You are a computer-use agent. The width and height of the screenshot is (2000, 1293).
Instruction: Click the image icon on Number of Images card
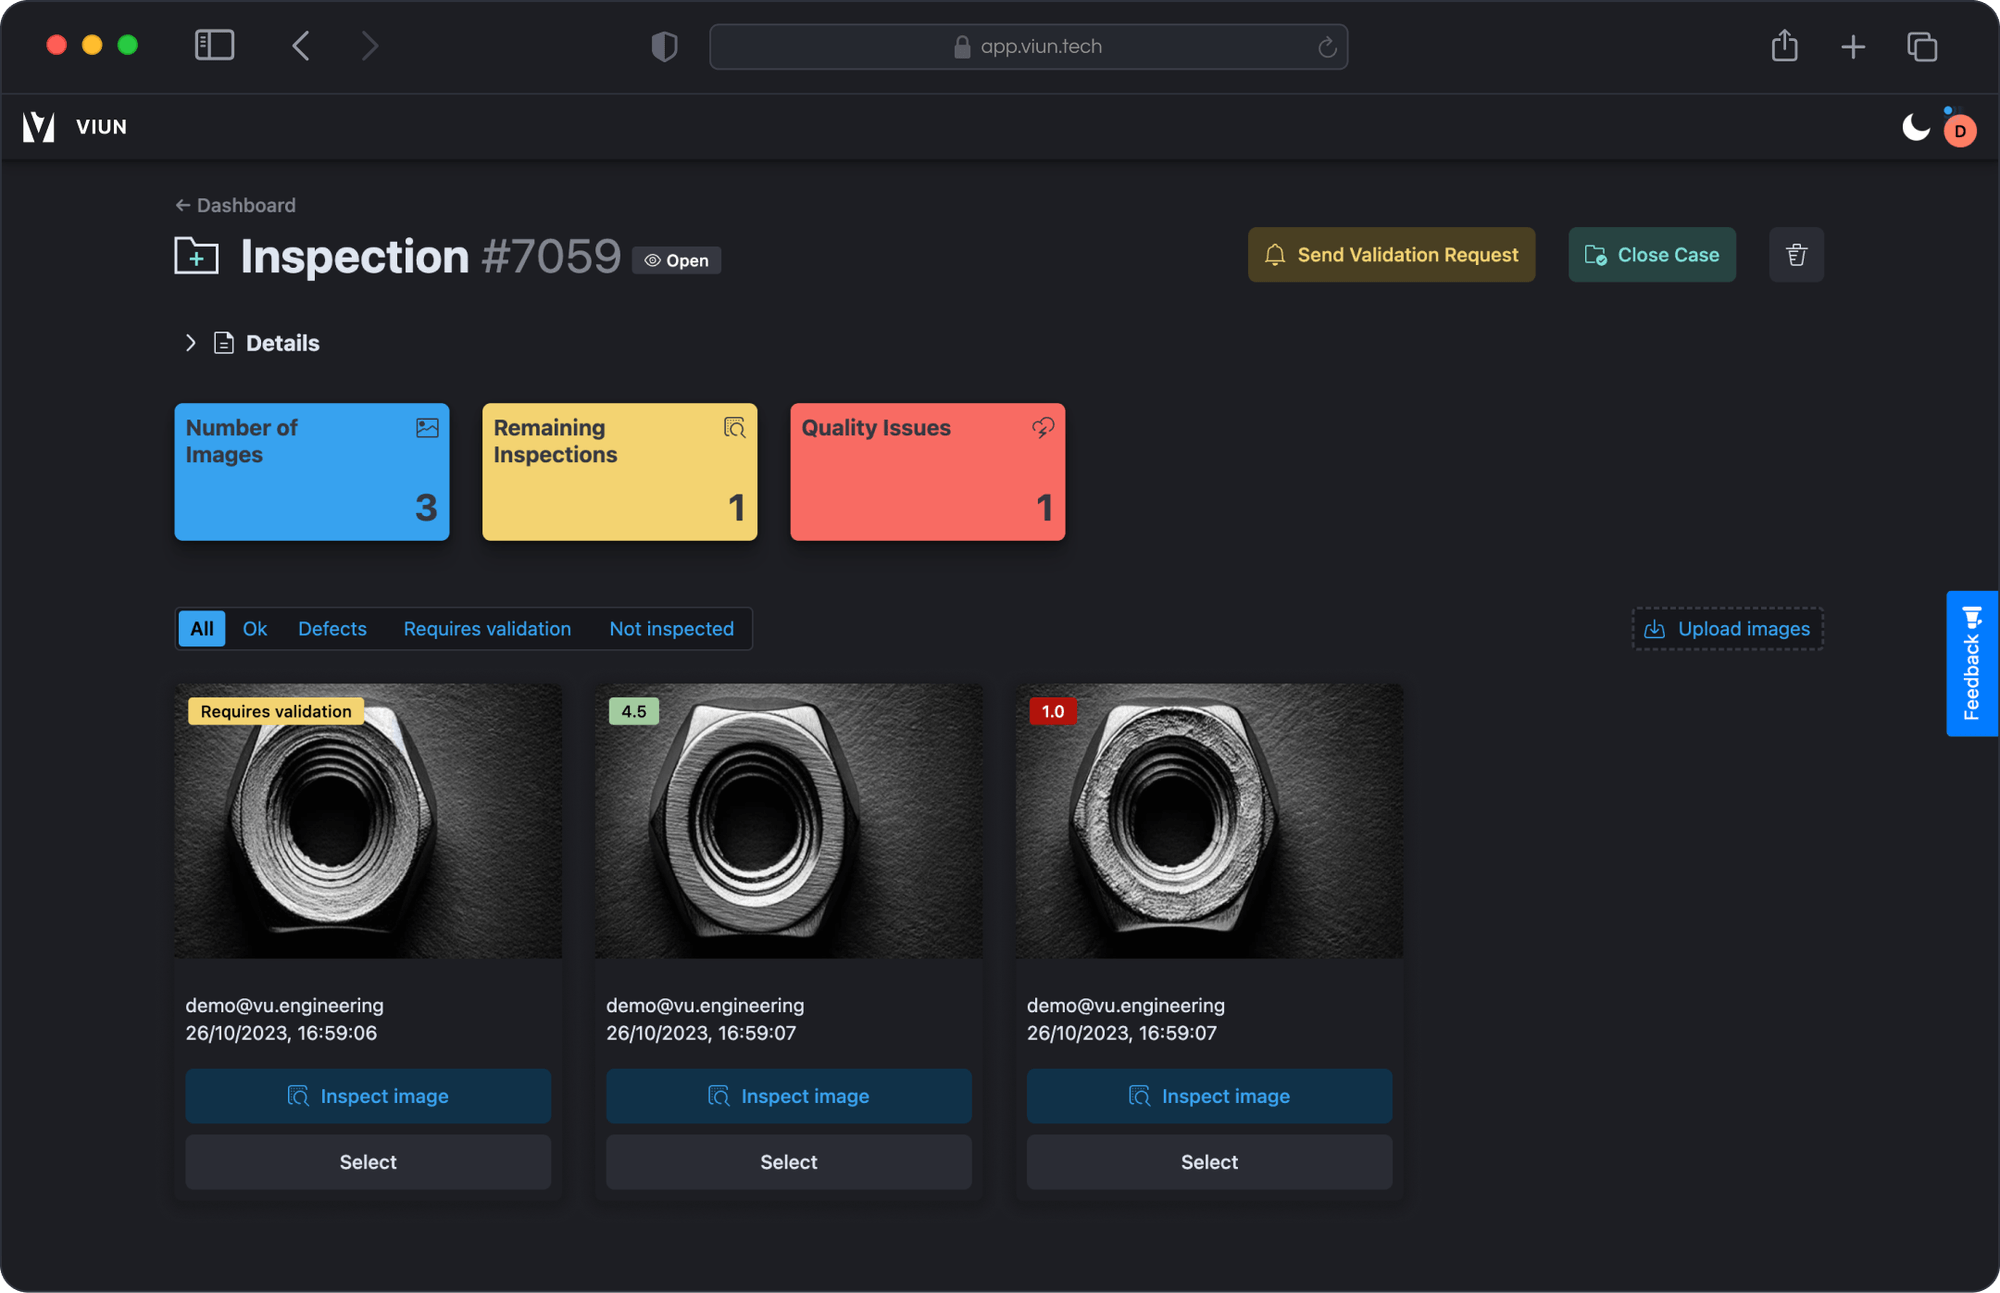(x=426, y=428)
